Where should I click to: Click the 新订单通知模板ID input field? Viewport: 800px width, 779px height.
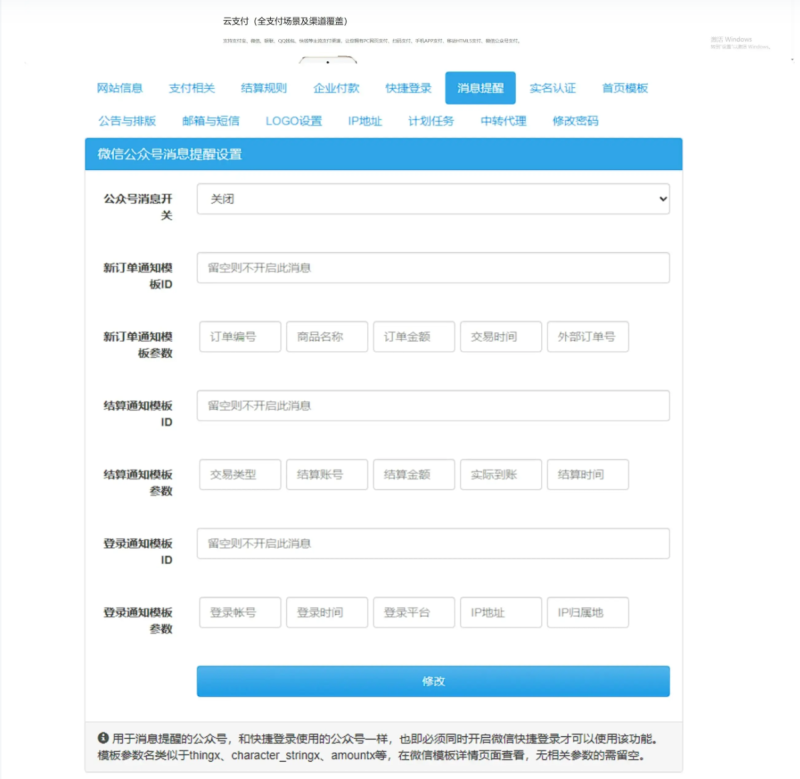[436, 267]
